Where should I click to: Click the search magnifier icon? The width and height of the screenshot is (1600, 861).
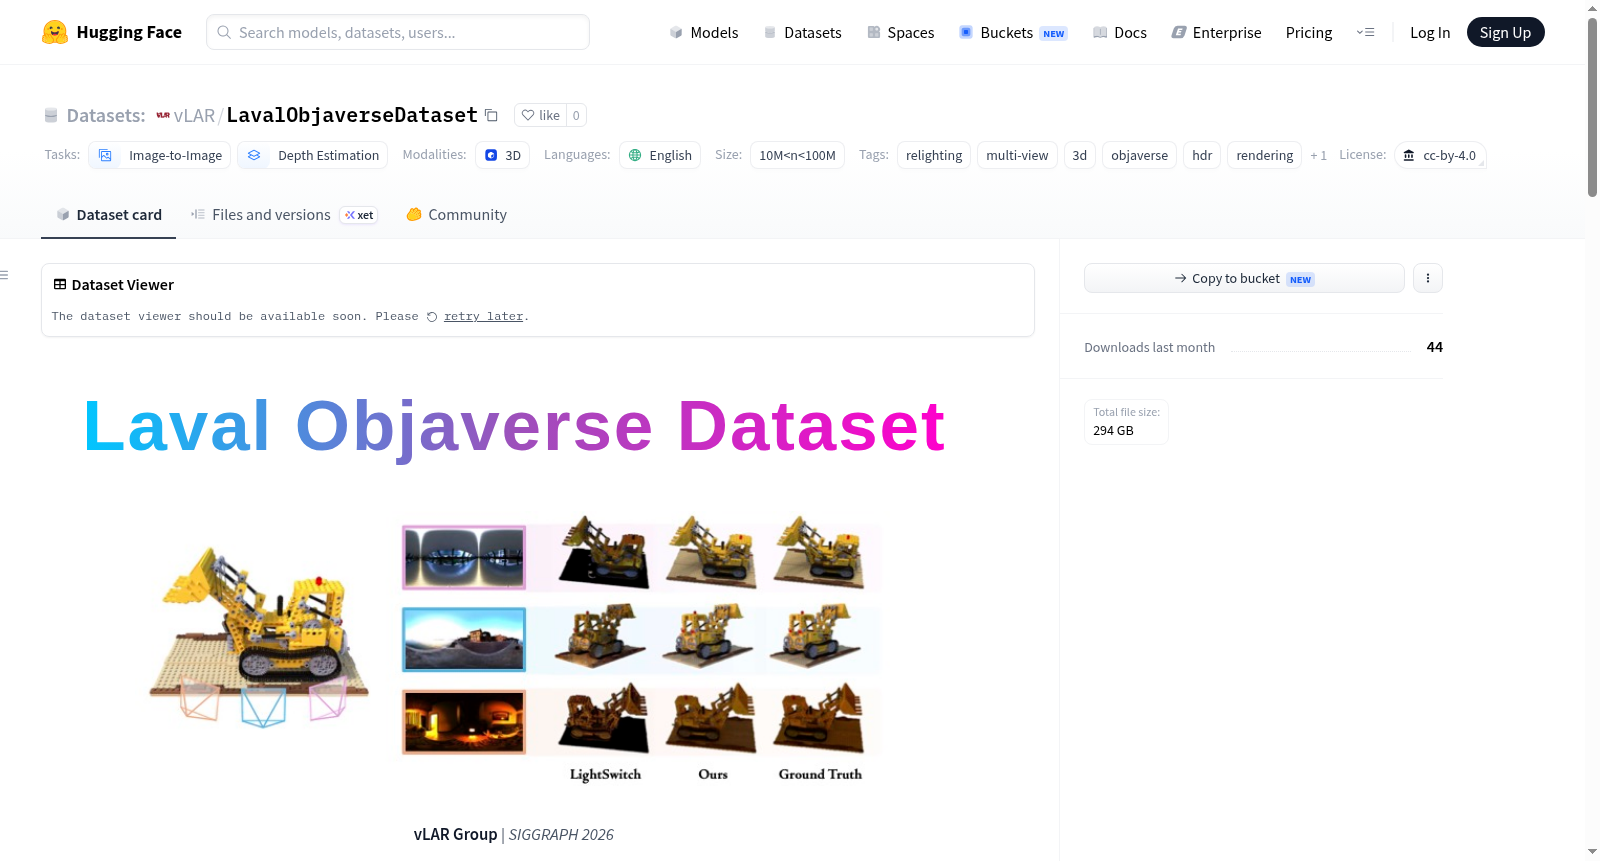pyautogui.click(x=224, y=32)
